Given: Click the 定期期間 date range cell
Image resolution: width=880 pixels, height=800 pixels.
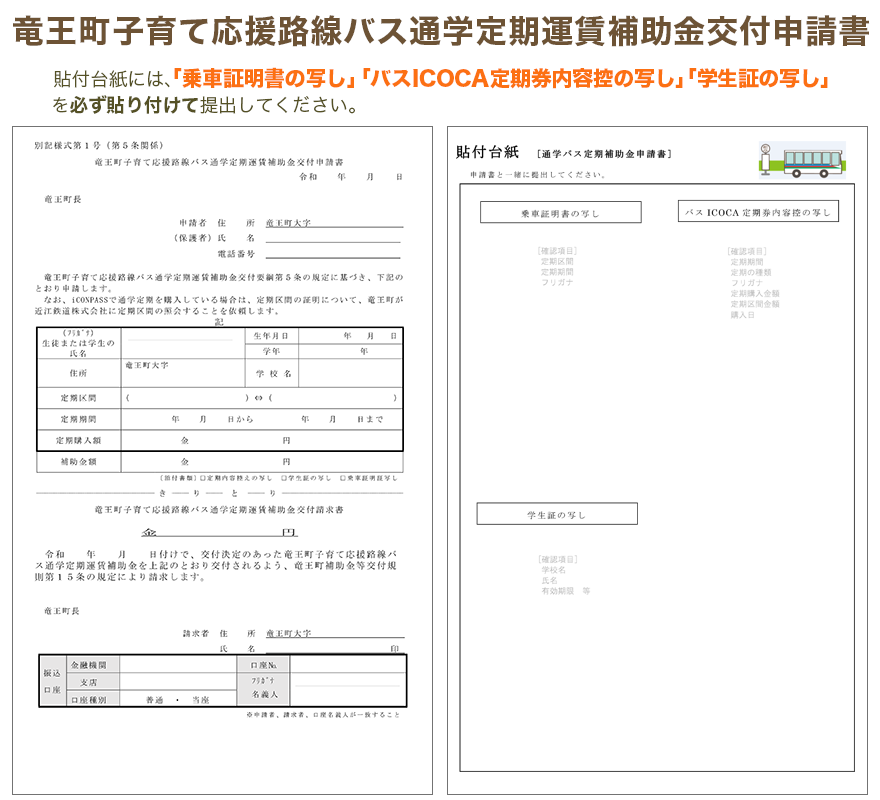Looking at the screenshot, I should 262,419.
